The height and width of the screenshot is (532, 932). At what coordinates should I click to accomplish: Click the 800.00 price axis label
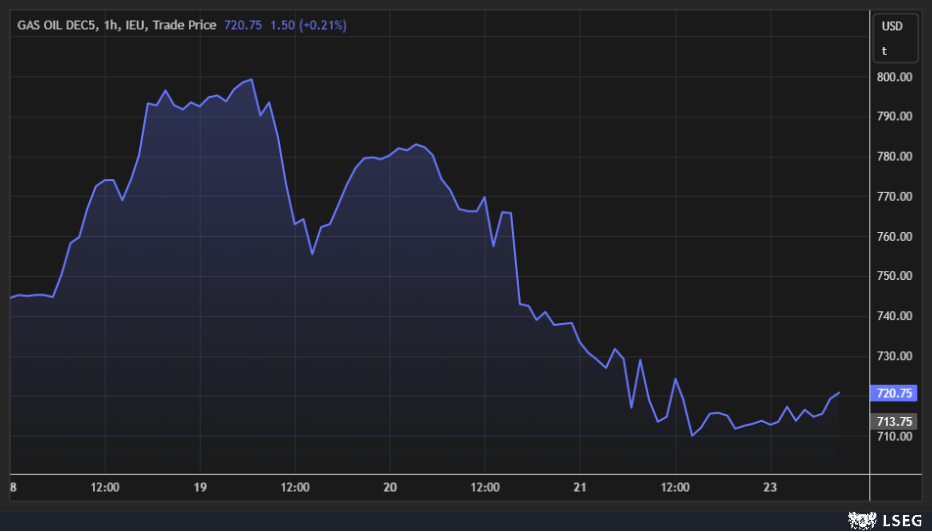click(x=893, y=77)
